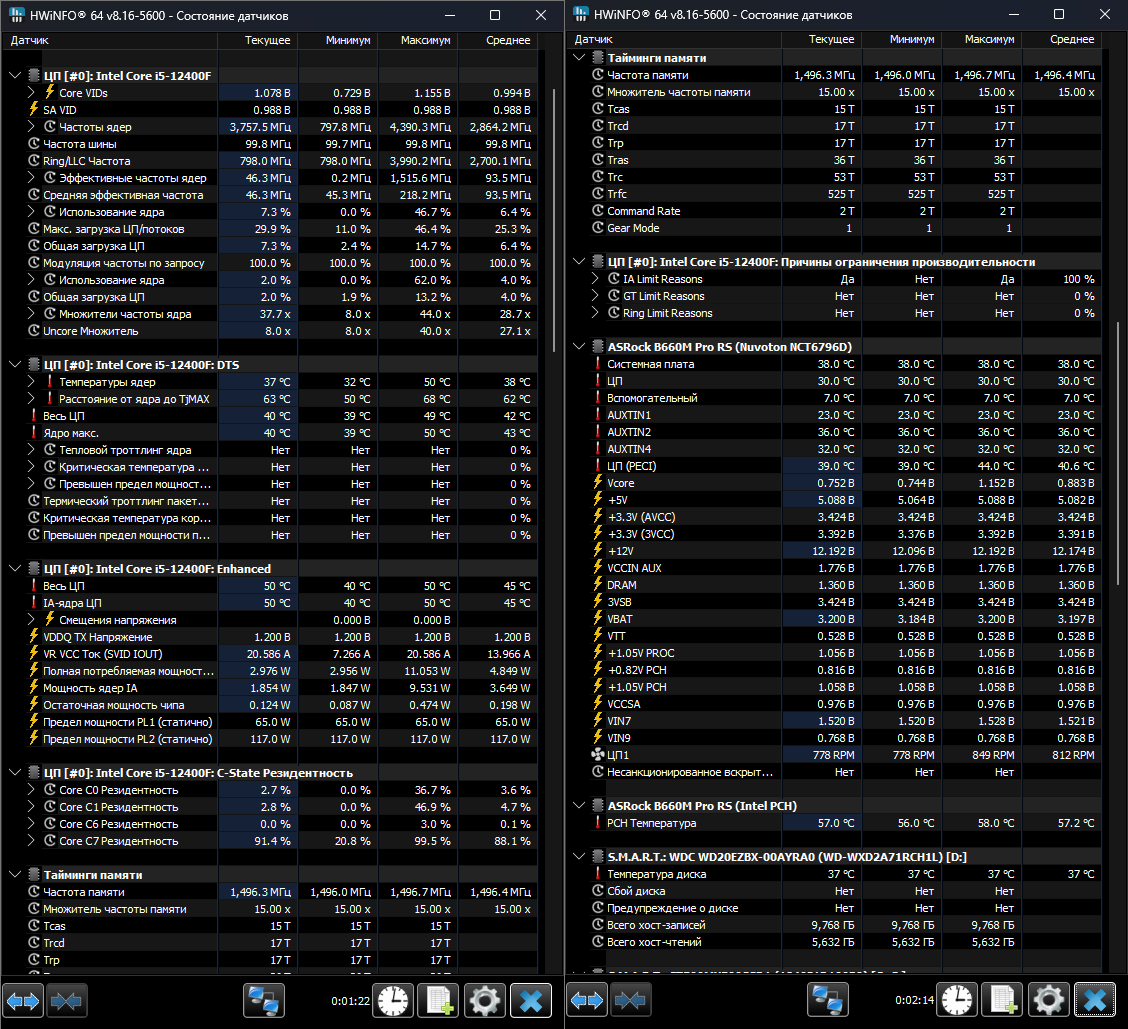Collapse S.M.A.R.T. WDC WD20EZBX group
Image resolution: width=1128 pixels, height=1029 pixels.
pyautogui.click(x=578, y=856)
